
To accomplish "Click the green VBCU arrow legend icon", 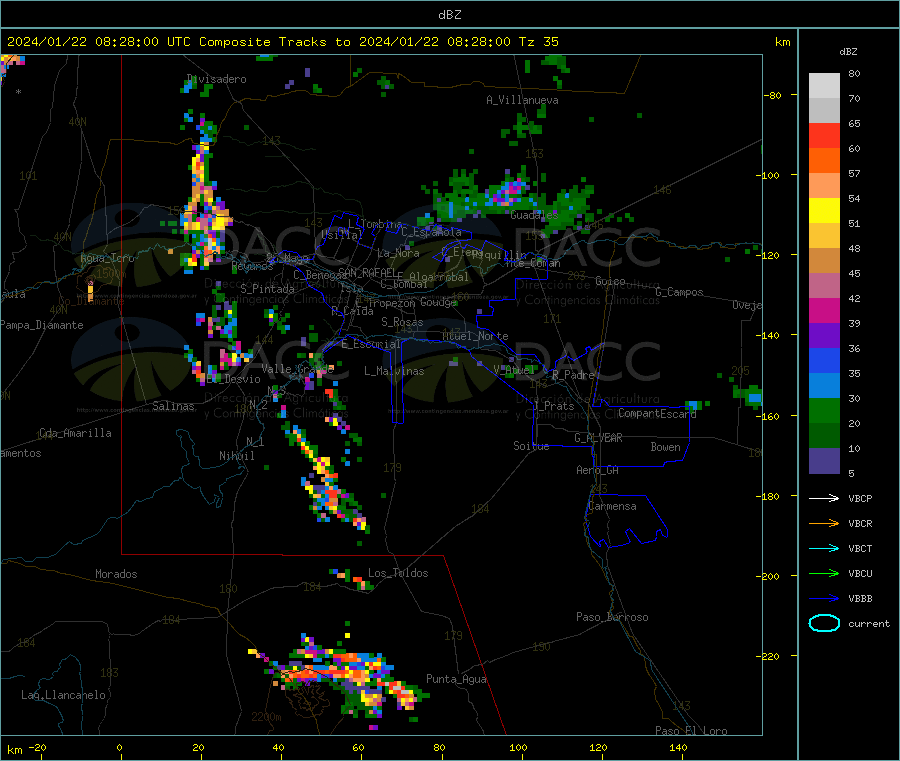I will point(824,573).
